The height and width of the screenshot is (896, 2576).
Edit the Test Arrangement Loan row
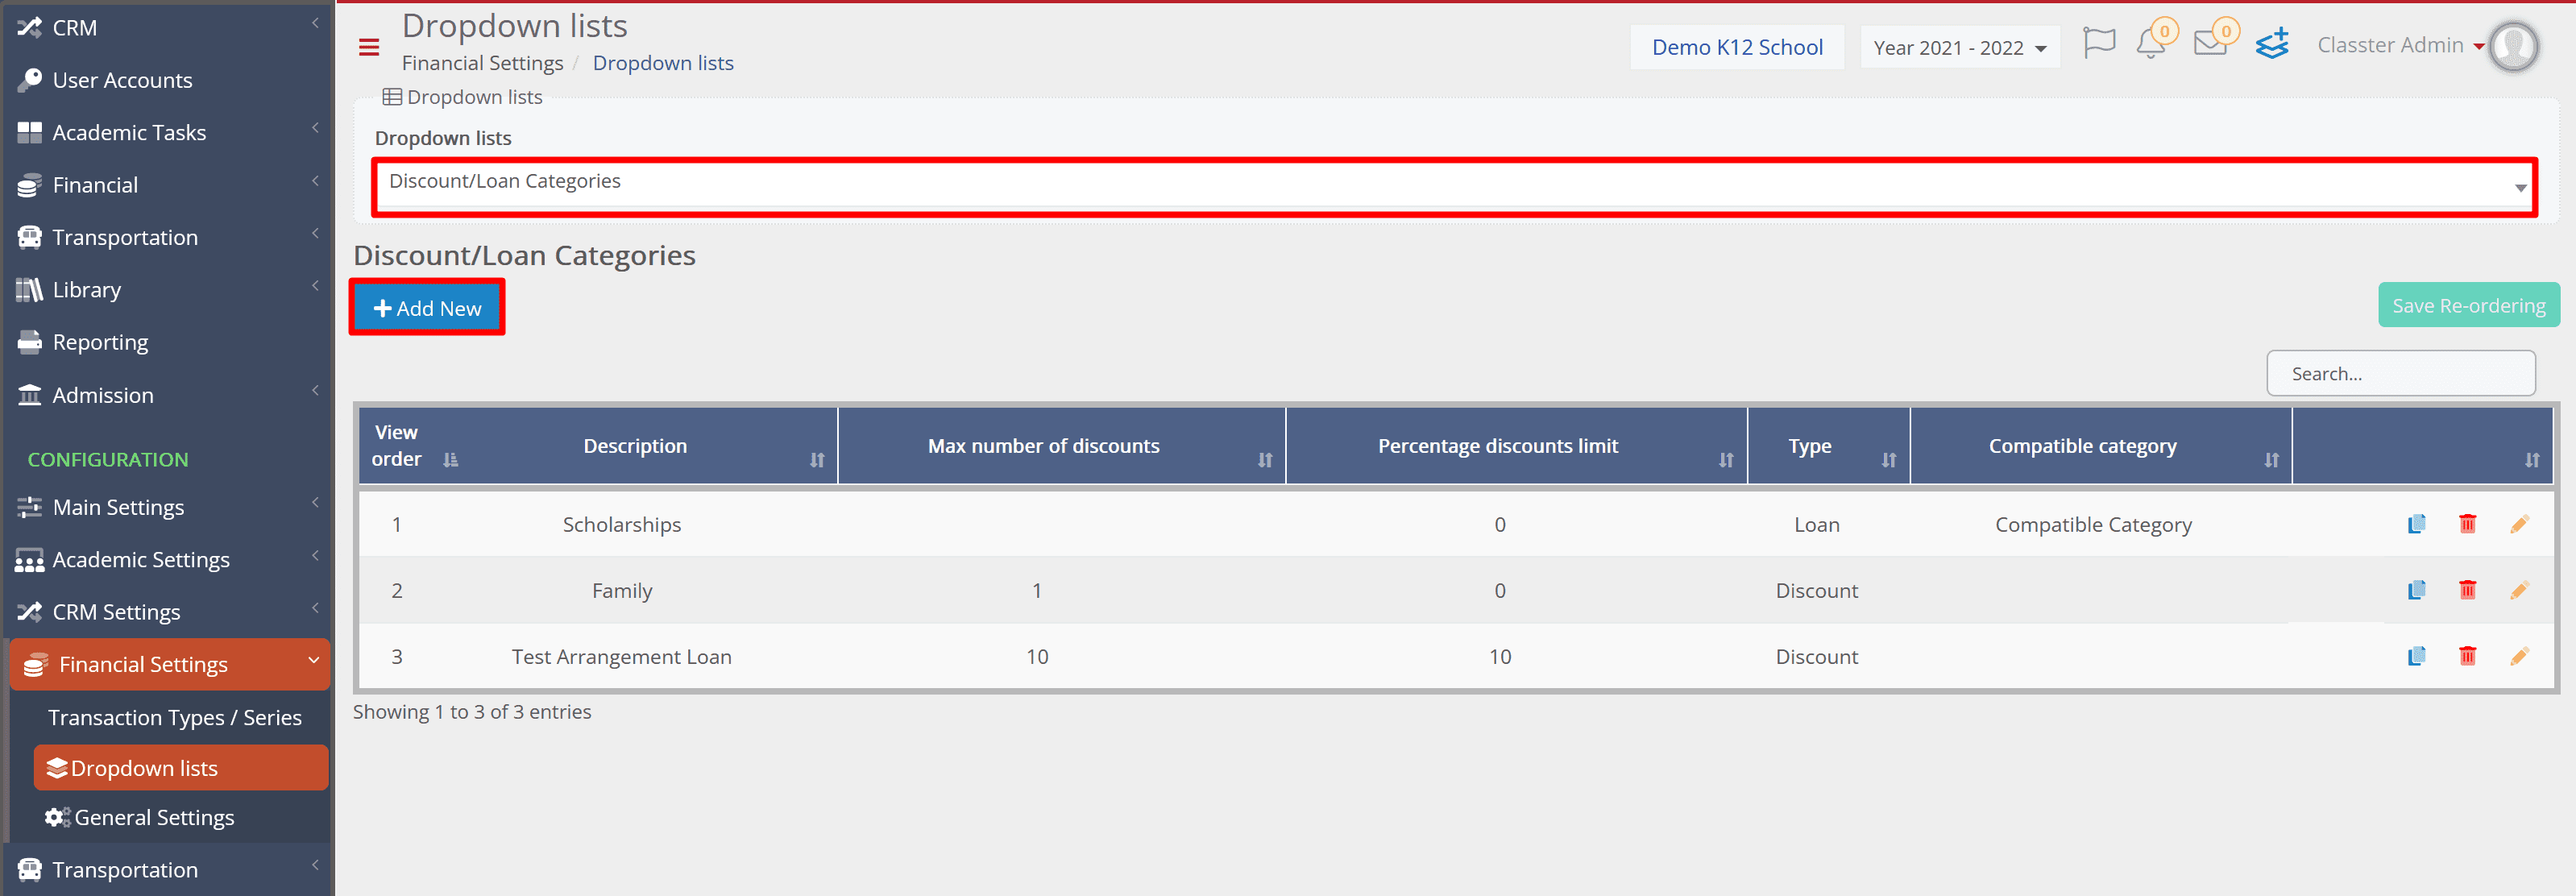2519,656
